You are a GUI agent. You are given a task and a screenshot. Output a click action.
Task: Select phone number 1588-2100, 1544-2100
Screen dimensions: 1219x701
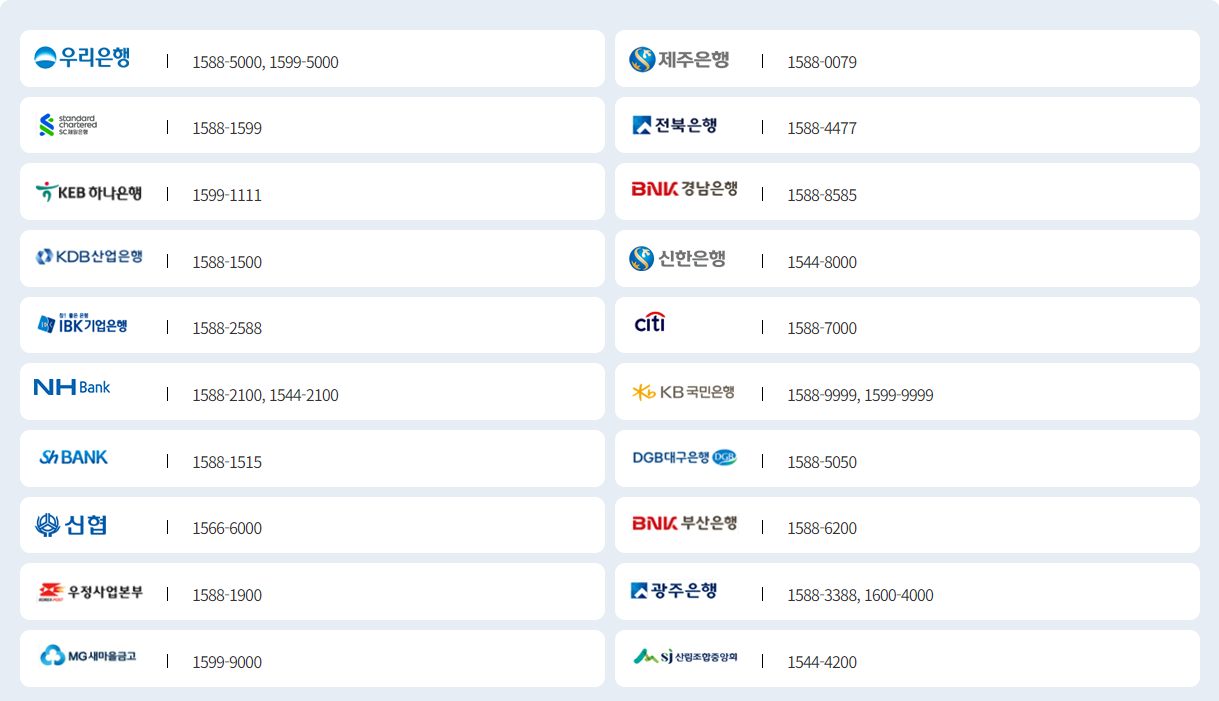point(265,395)
